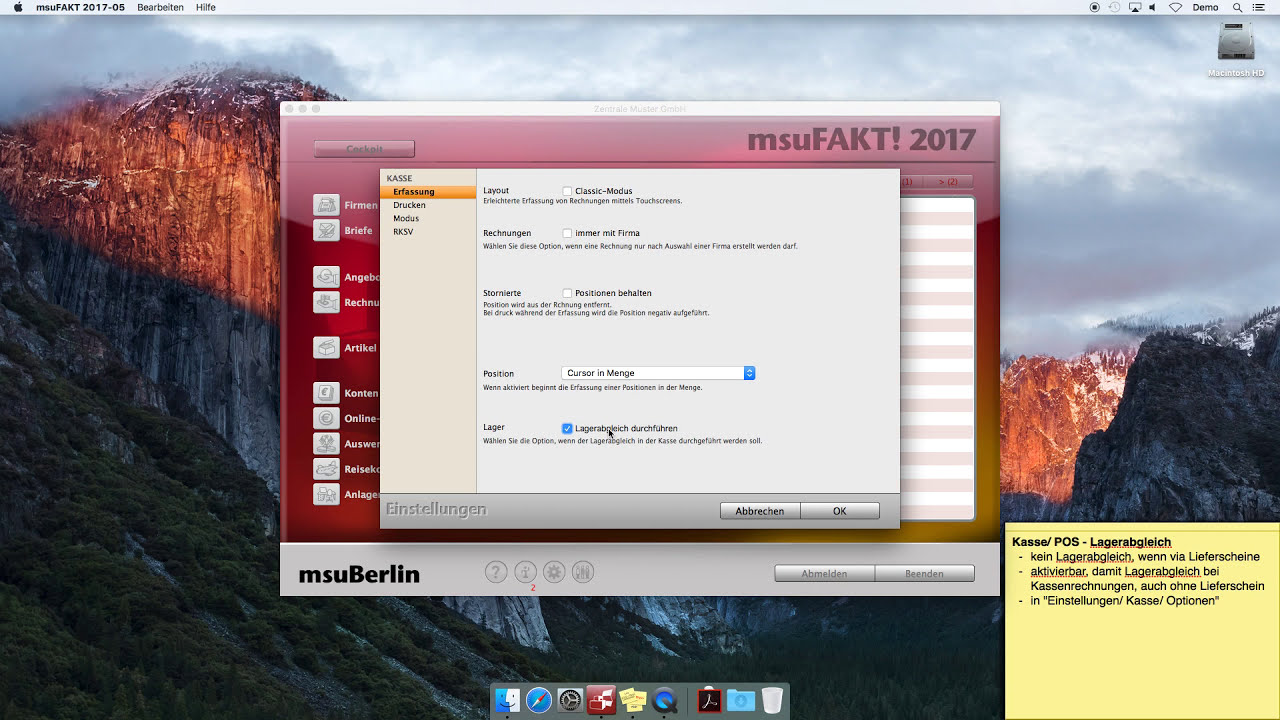1280x720 pixels.
Task: Open the Auswertungen icon in main window sidebar
Action: 326,443
